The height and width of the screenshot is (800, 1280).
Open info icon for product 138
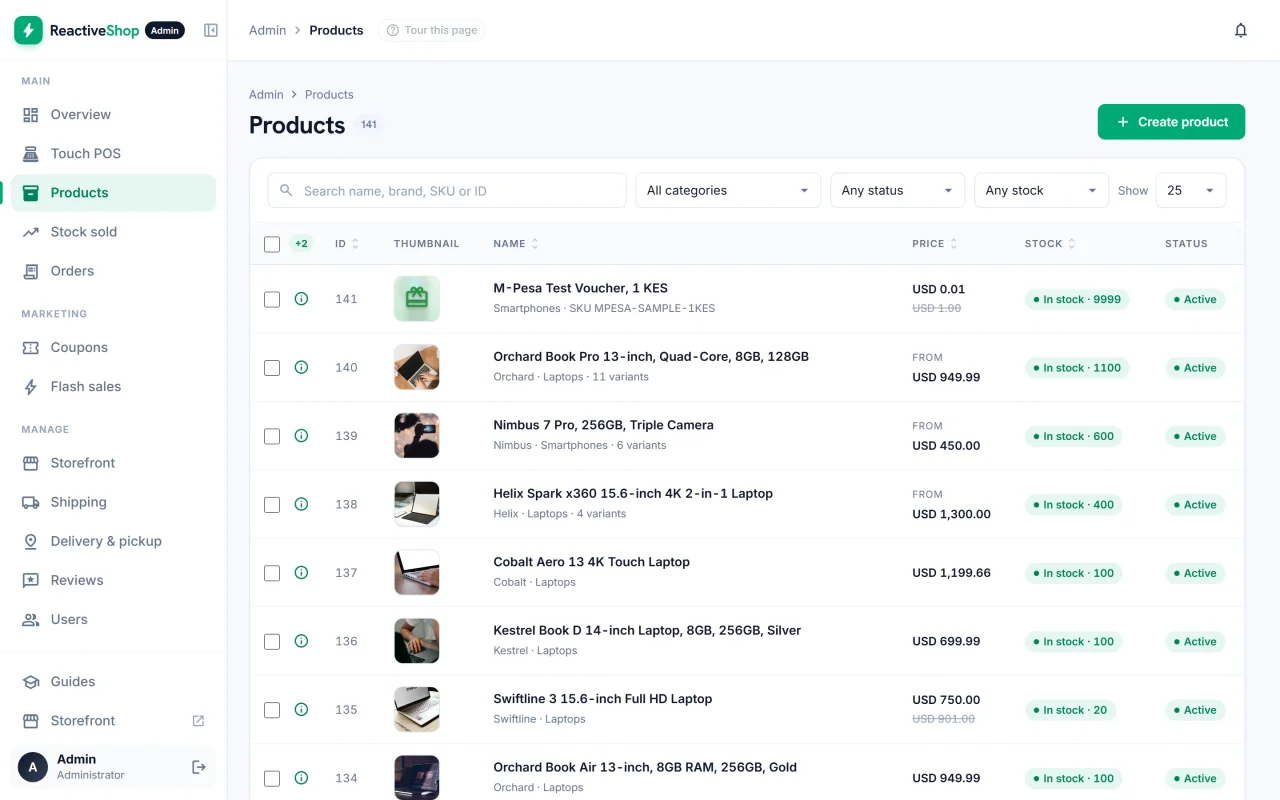(x=301, y=504)
